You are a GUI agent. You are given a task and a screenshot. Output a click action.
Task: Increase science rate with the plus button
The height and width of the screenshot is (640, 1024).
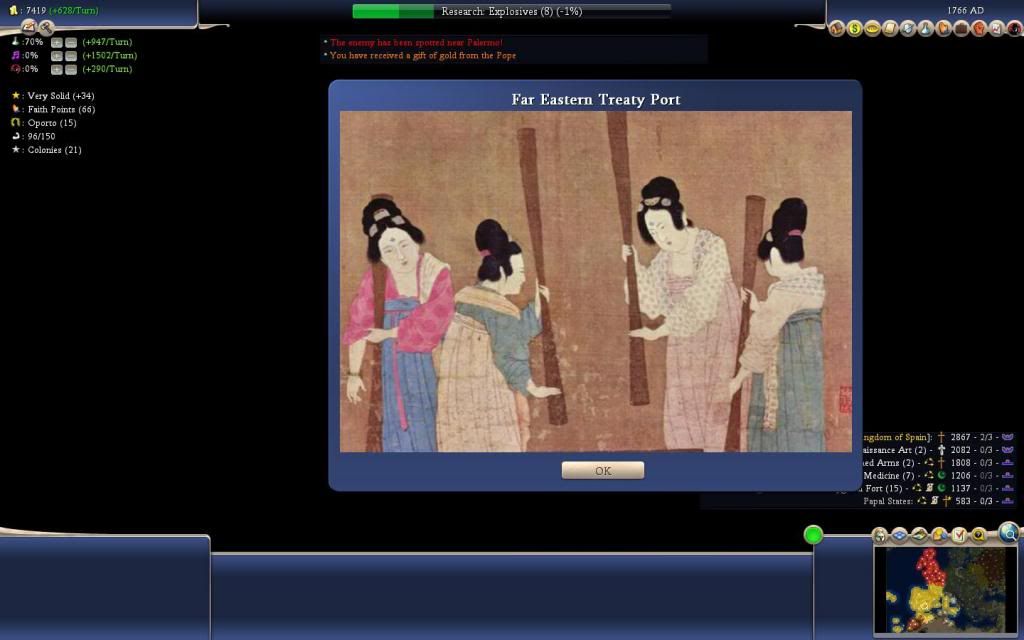coord(57,43)
